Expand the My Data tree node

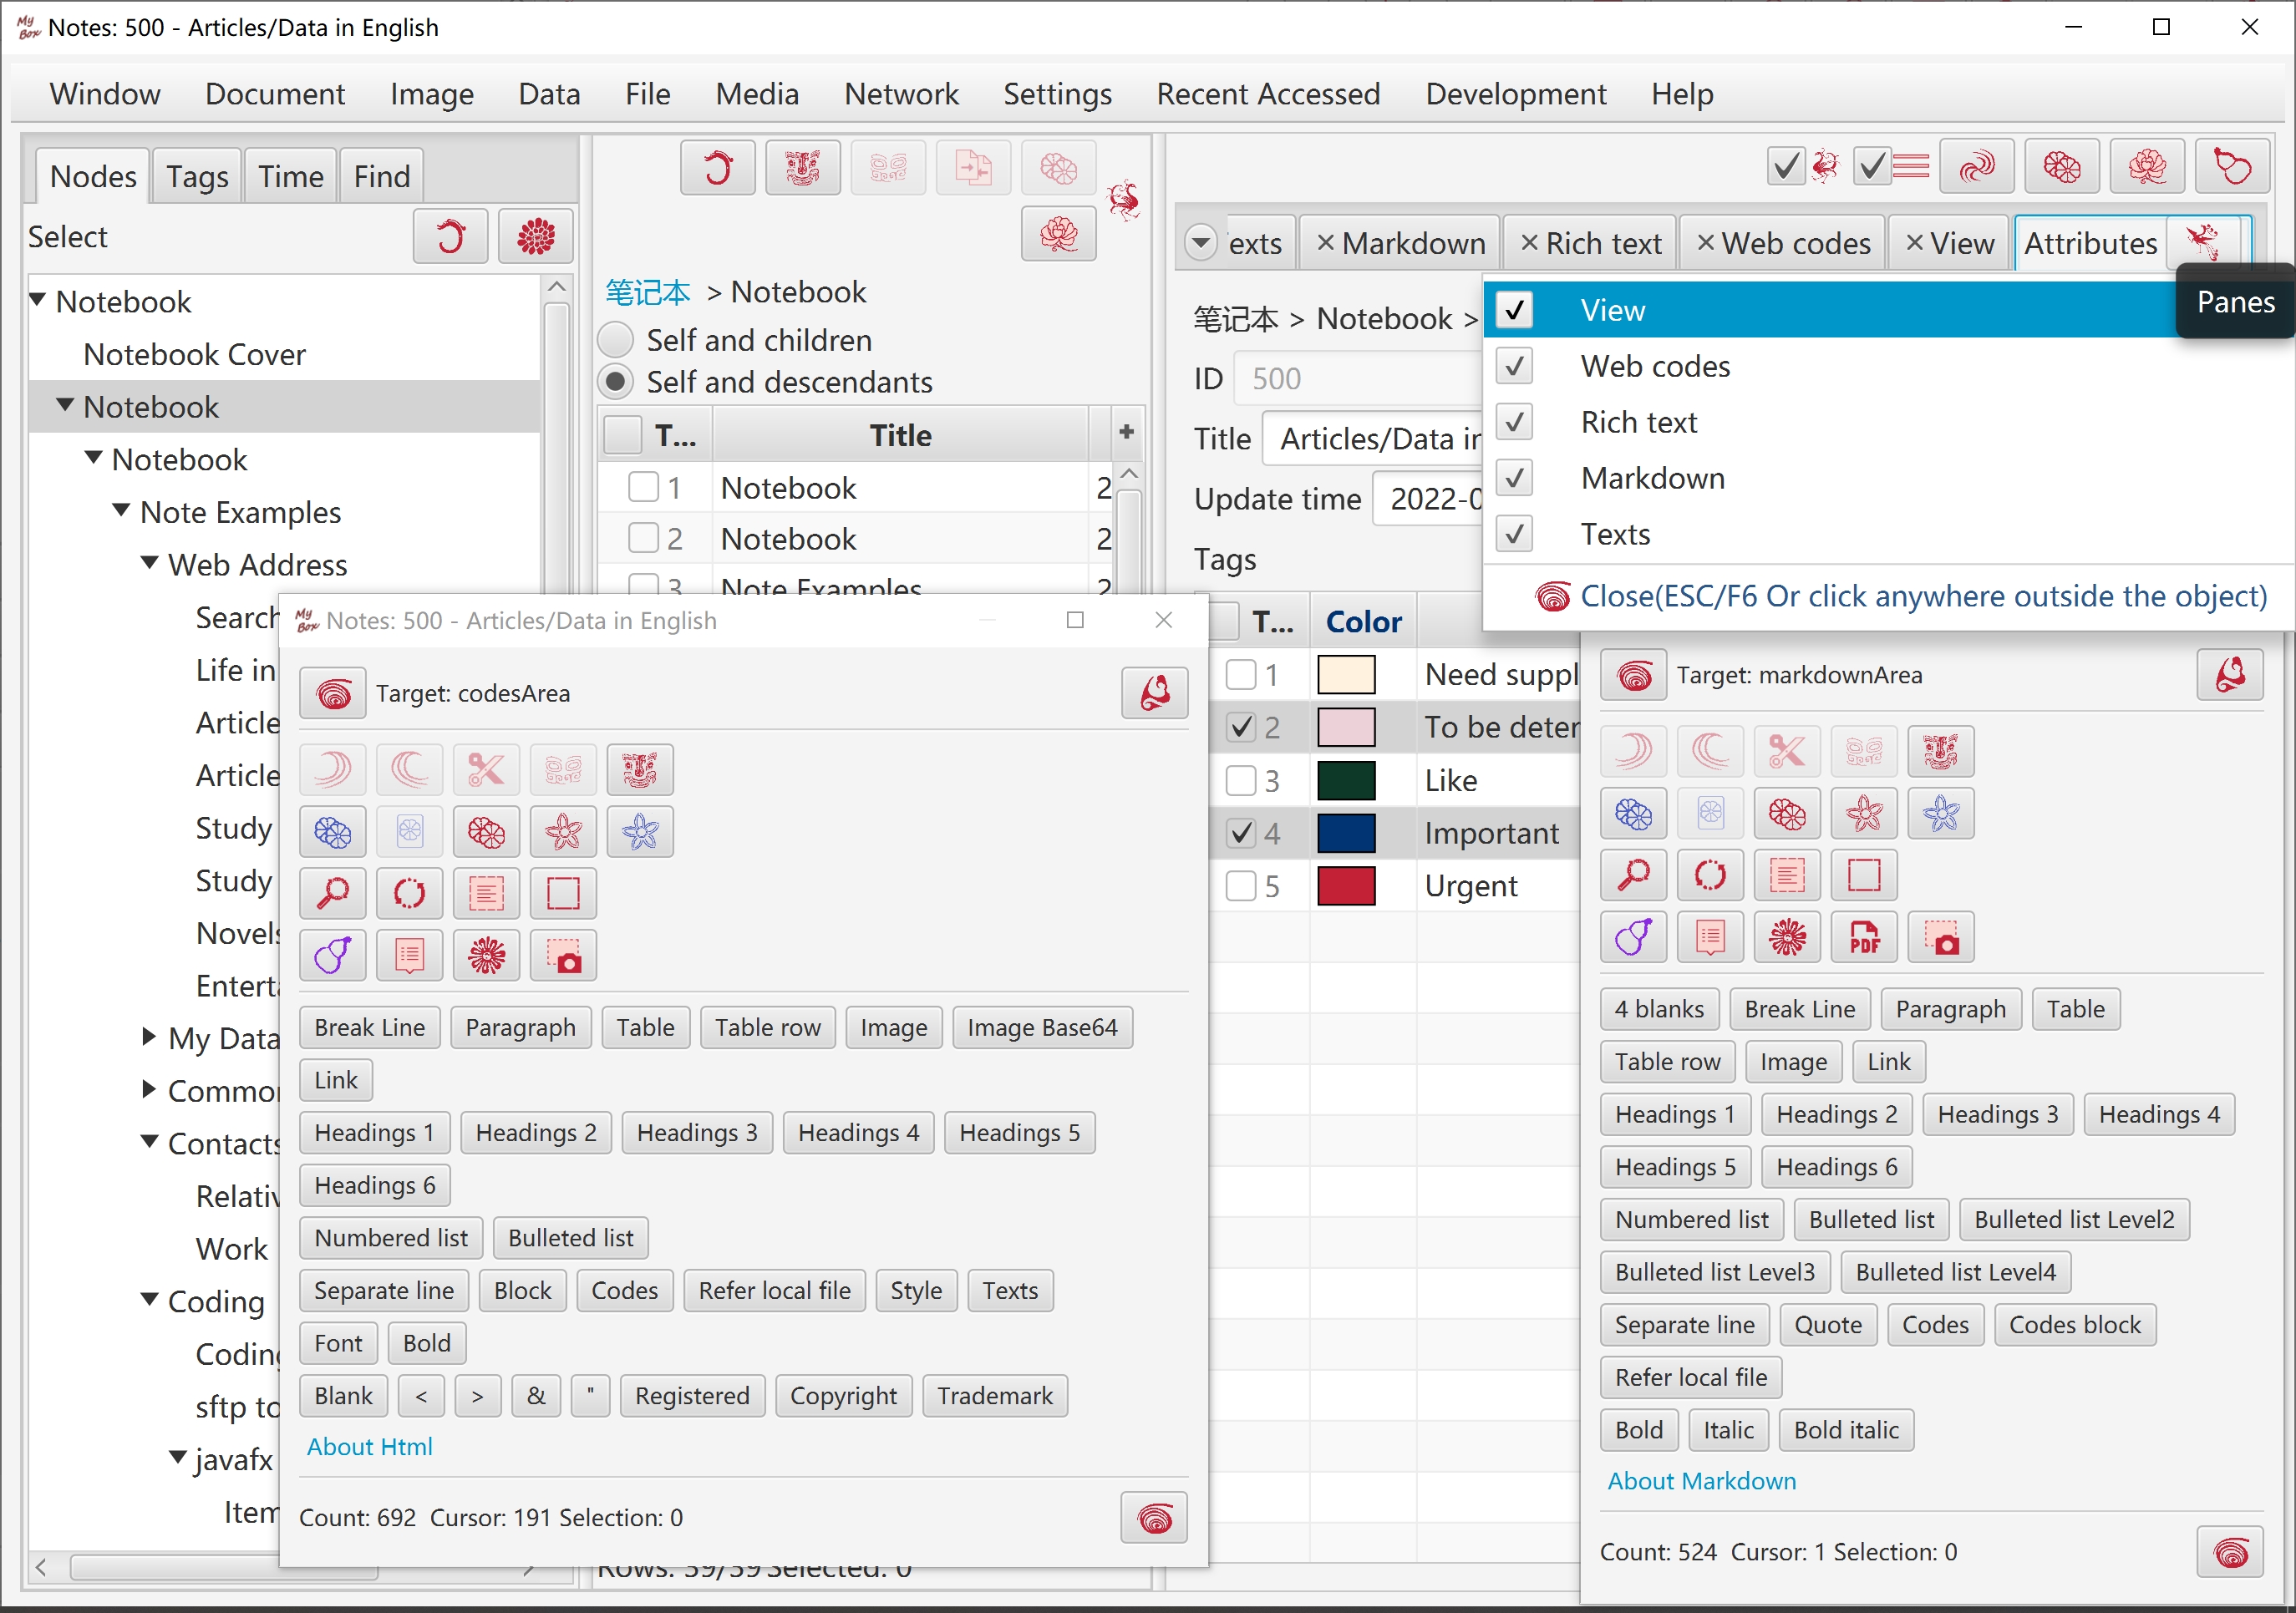pyautogui.click(x=150, y=1037)
